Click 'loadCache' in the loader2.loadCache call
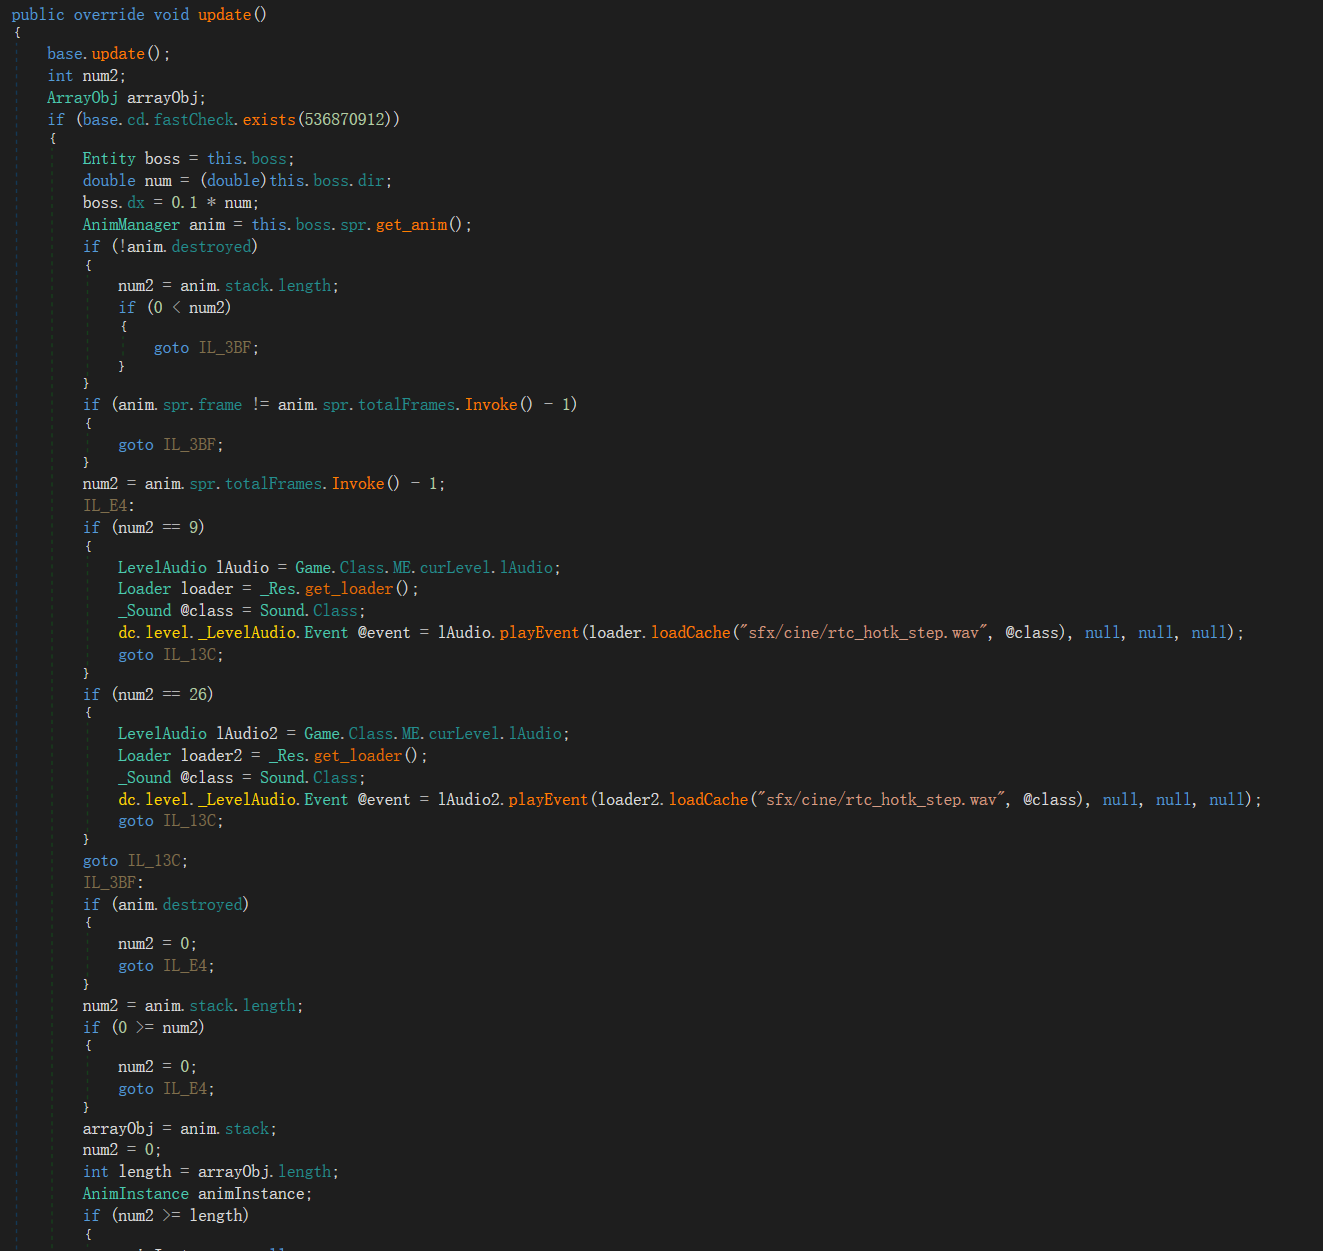The image size is (1323, 1251). click(708, 800)
